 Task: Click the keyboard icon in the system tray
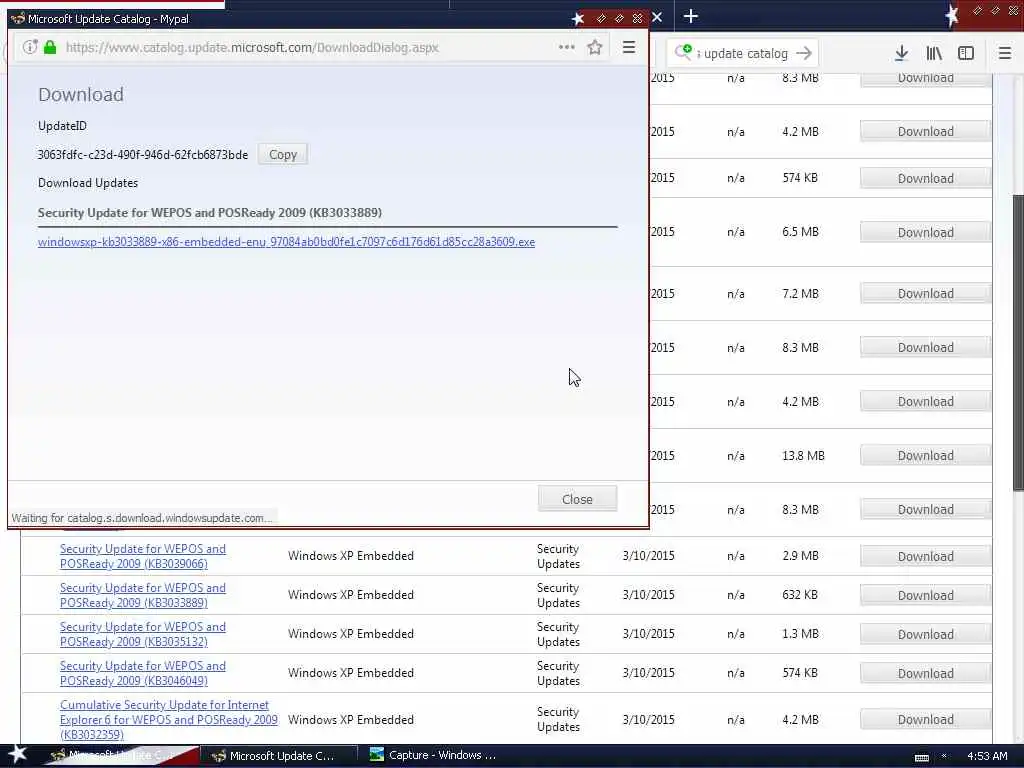pyautogui.click(x=921, y=758)
